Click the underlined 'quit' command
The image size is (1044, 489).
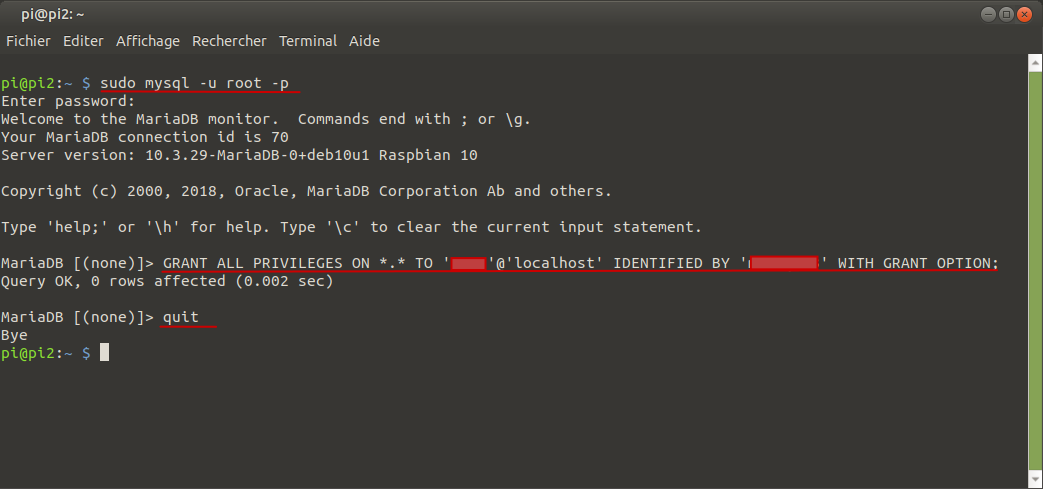180,317
